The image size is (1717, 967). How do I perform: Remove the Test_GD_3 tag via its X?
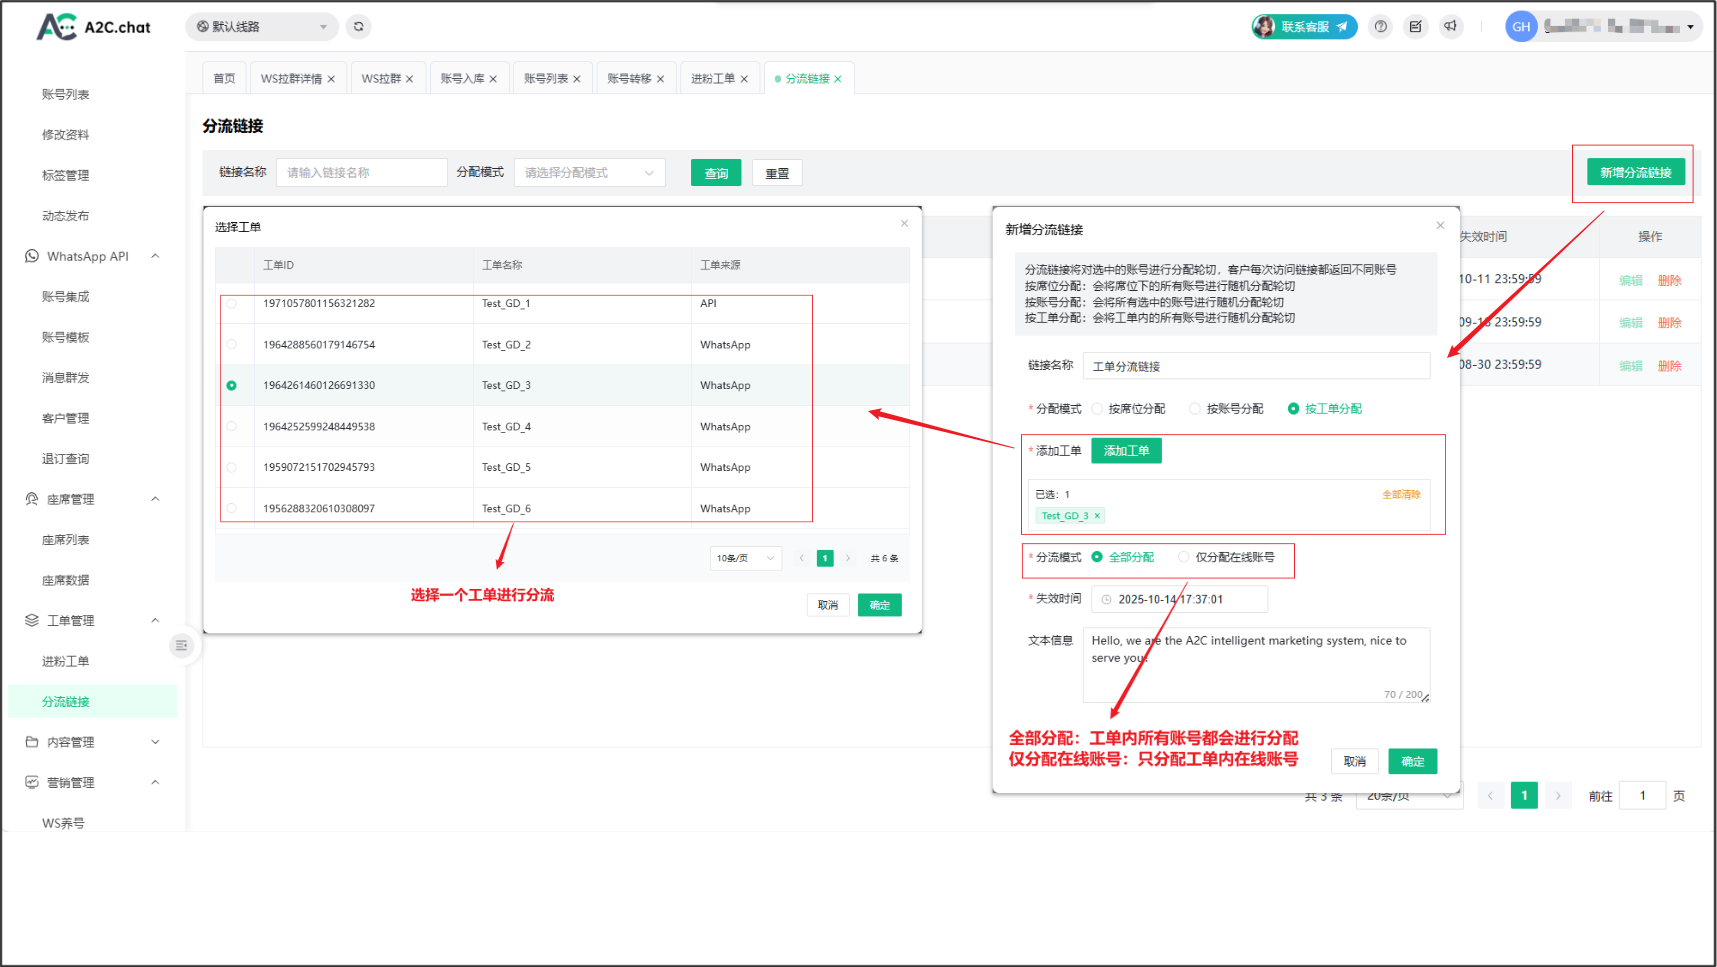pos(1097,516)
